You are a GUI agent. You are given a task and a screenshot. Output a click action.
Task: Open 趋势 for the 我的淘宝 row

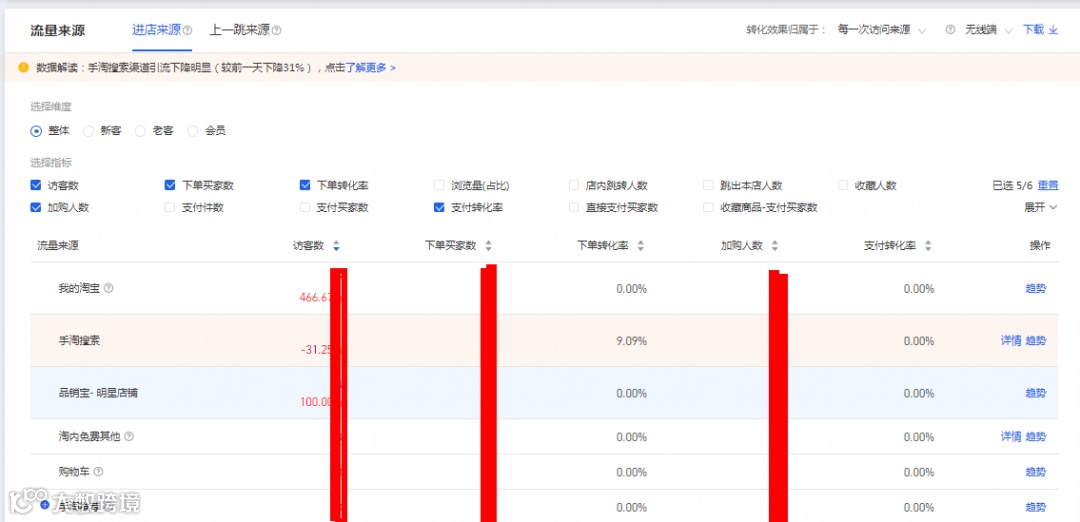pyautogui.click(x=1036, y=289)
